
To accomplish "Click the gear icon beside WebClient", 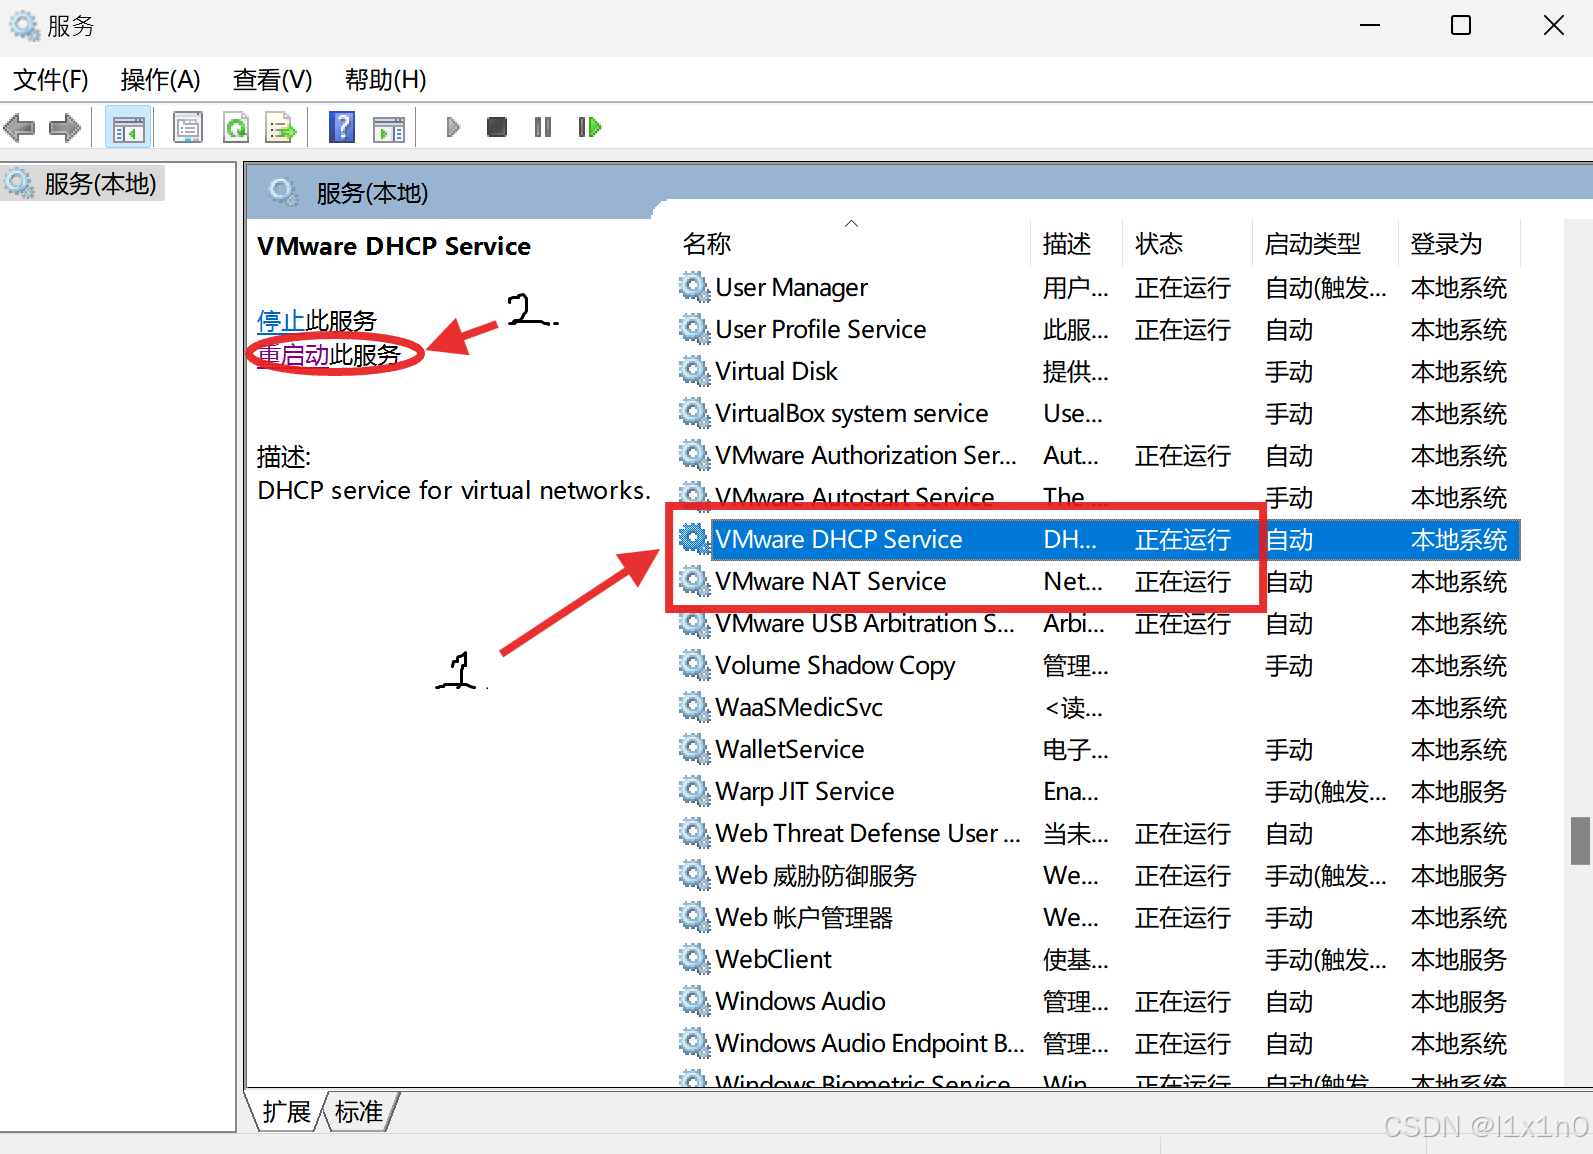I will click(x=694, y=959).
